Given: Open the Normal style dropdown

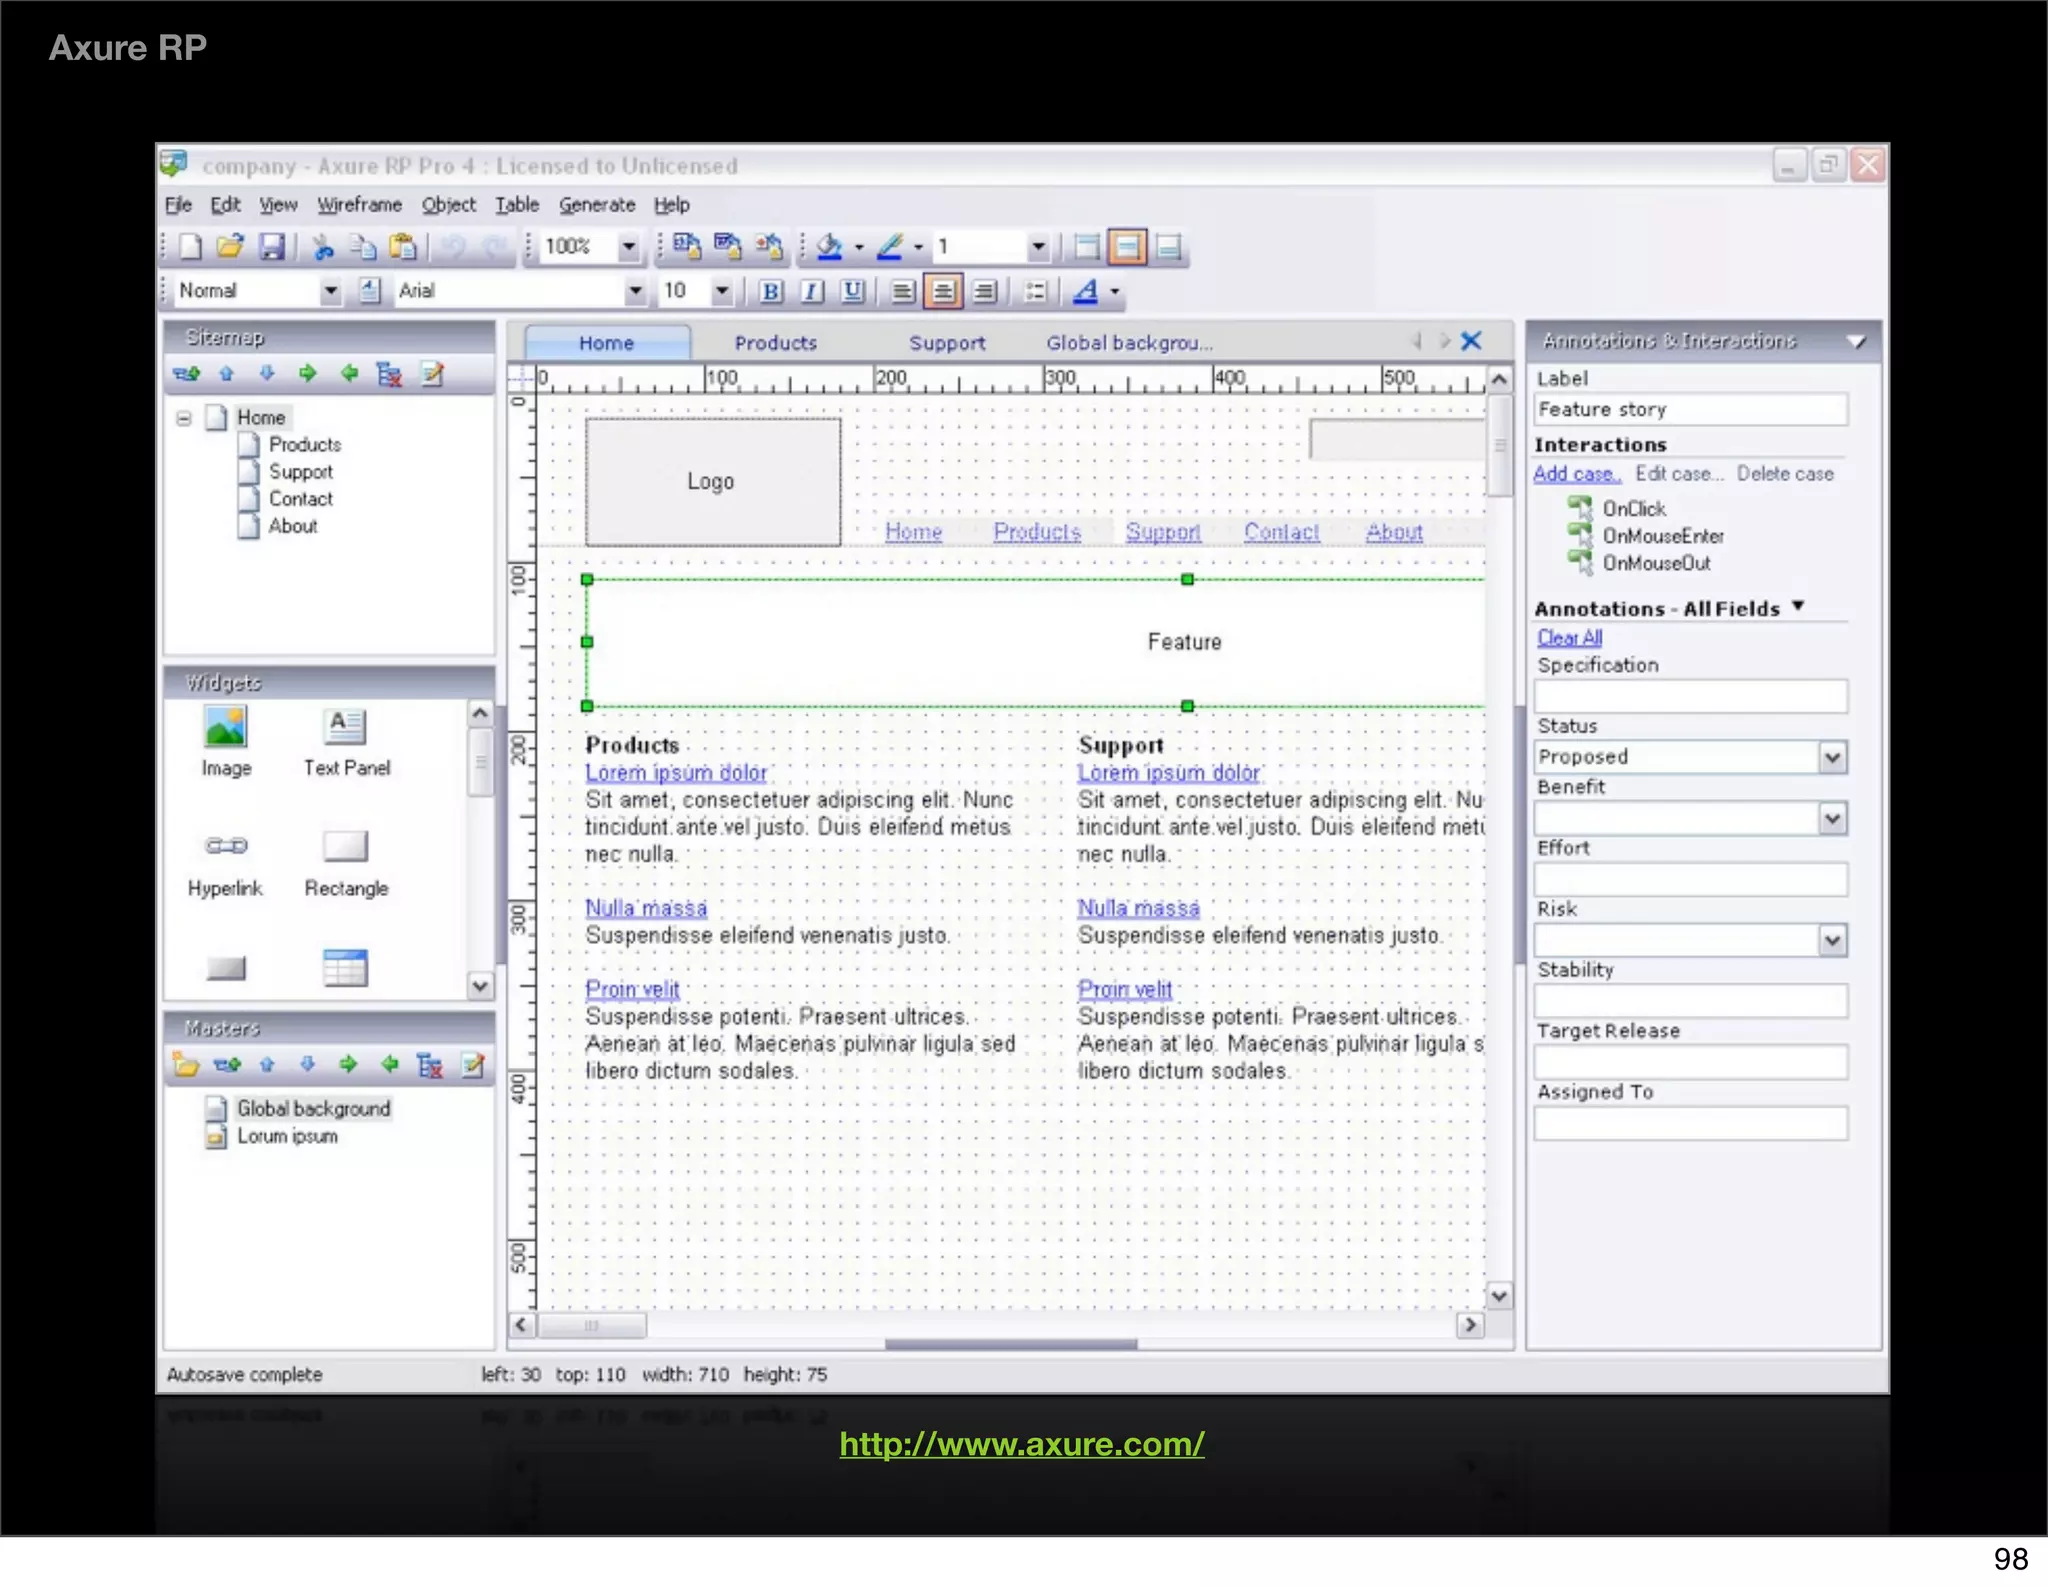Looking at the screenshot, I should tap(330, 291).
